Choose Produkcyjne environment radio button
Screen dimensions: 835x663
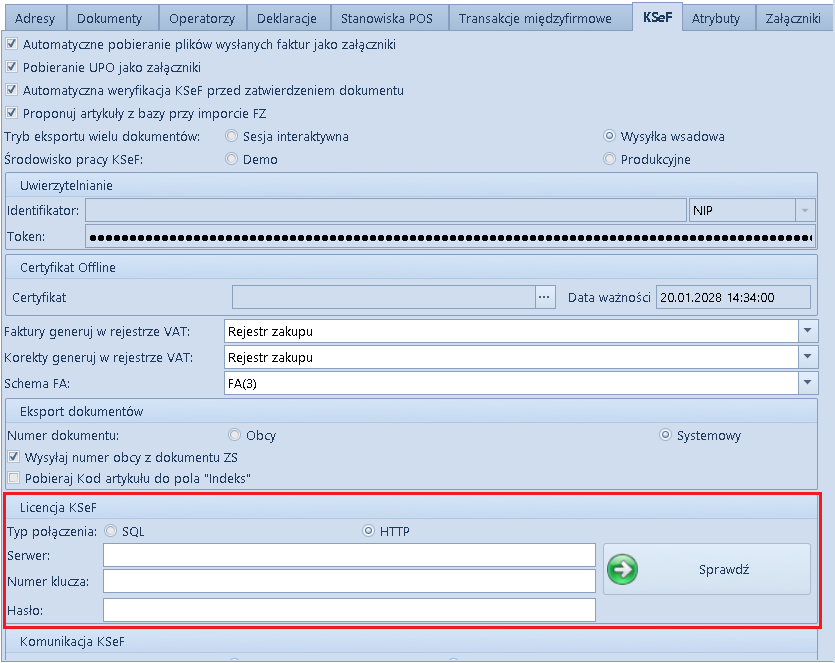(609, 159)
